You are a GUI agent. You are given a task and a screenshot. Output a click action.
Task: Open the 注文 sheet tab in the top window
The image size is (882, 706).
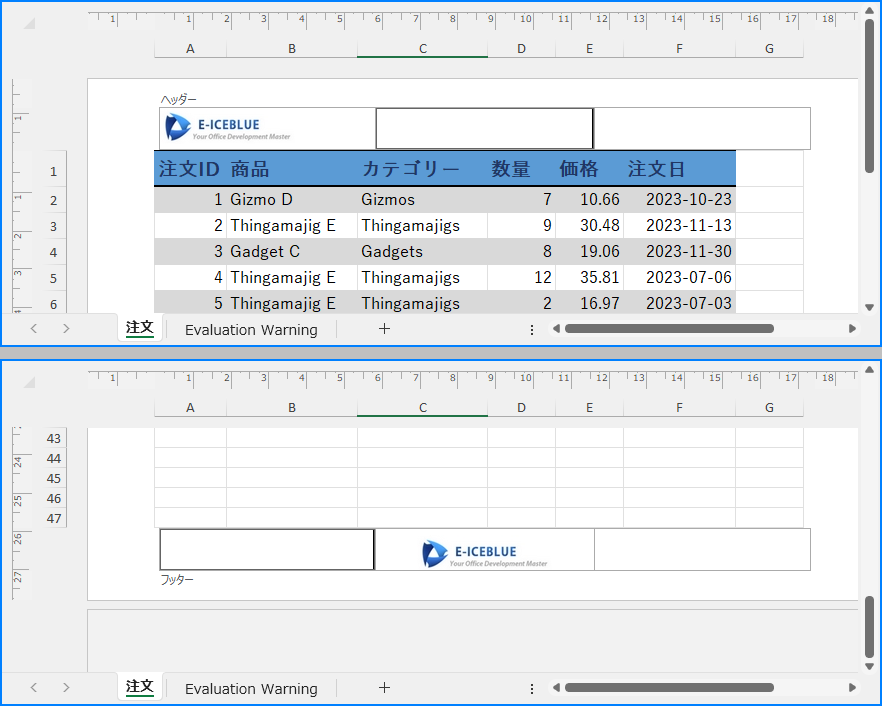140,328
